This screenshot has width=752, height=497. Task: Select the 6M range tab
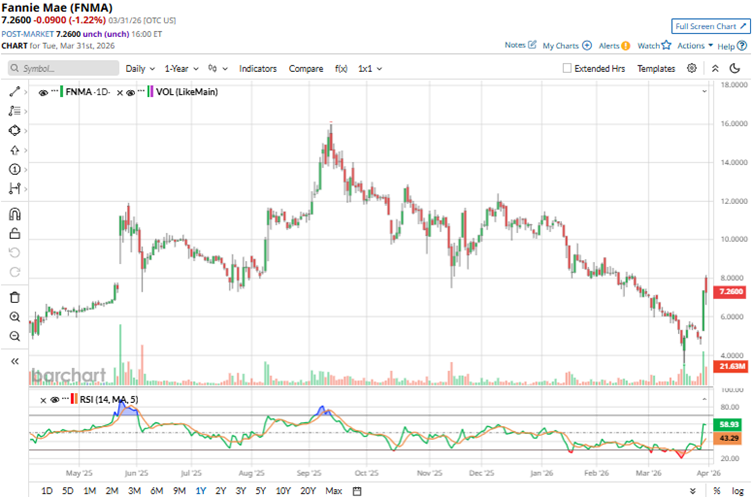(156, 491)
